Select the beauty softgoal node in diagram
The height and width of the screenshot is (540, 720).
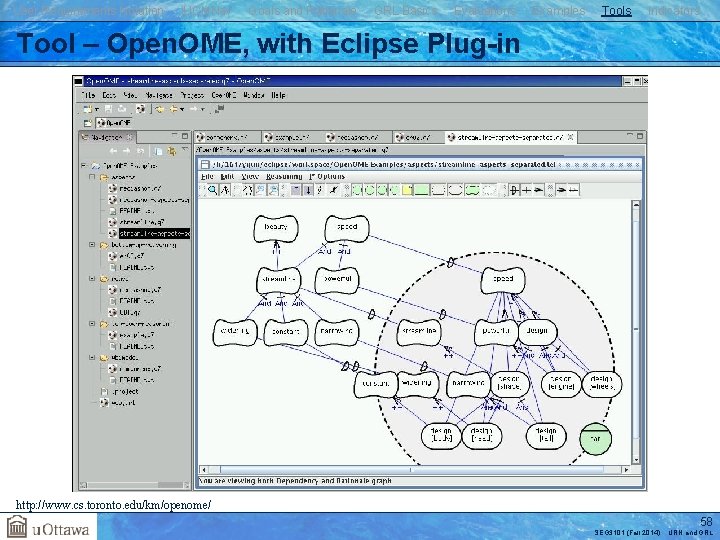click(276, 228)
